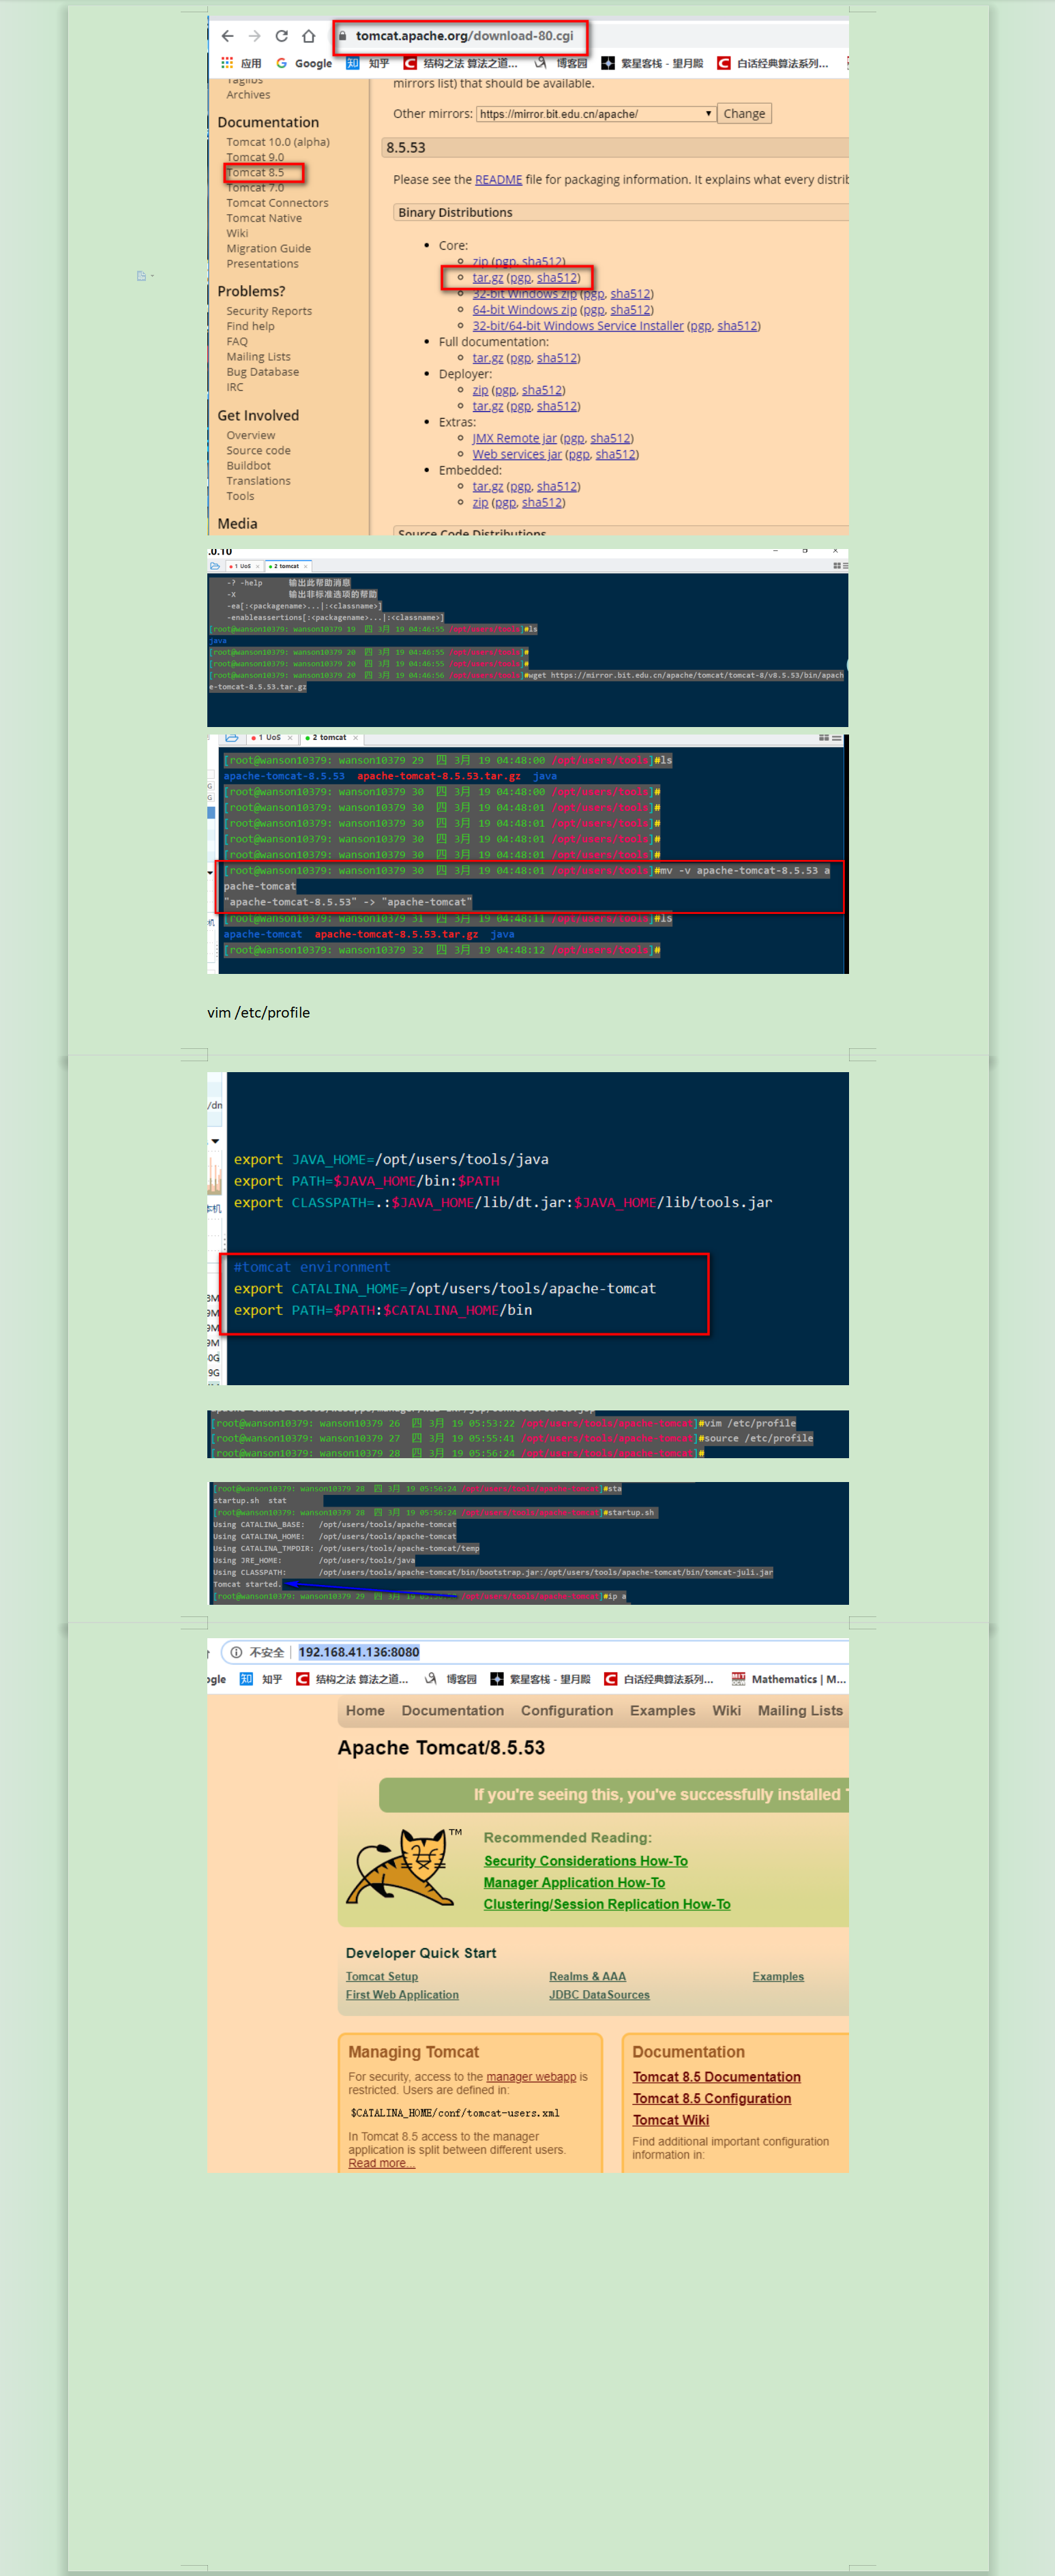Click the Web services jar link
Viewport: 1055px width, 2576px height.
(517, 454)
